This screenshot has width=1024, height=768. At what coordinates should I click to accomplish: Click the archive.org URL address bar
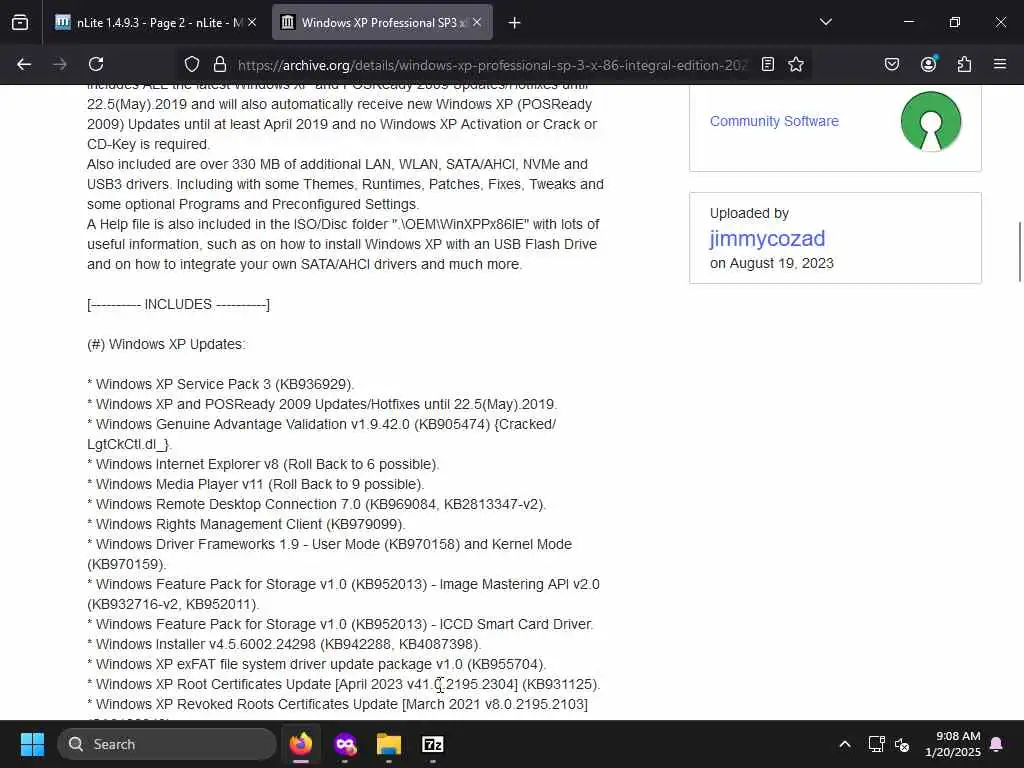pyautogui.click(x=492, y=65)
